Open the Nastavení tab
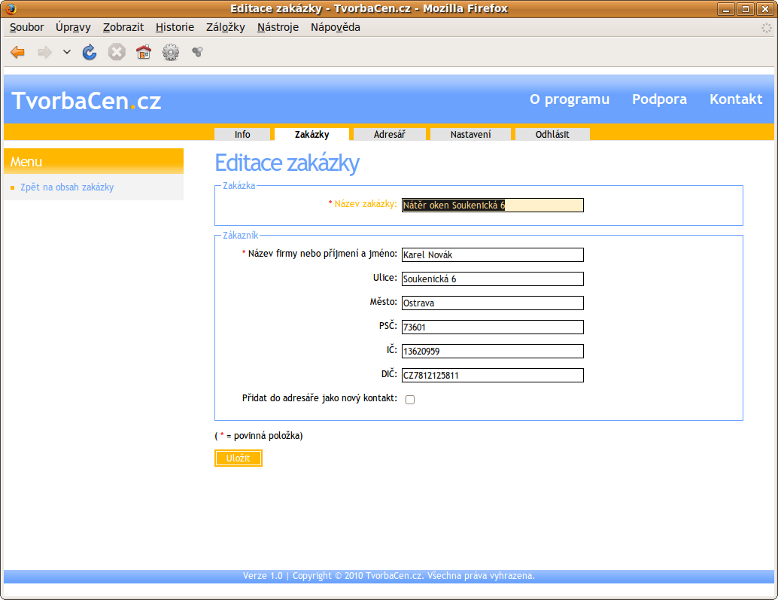Viewport: 778px width, 600px height. (x=470, y=134)
